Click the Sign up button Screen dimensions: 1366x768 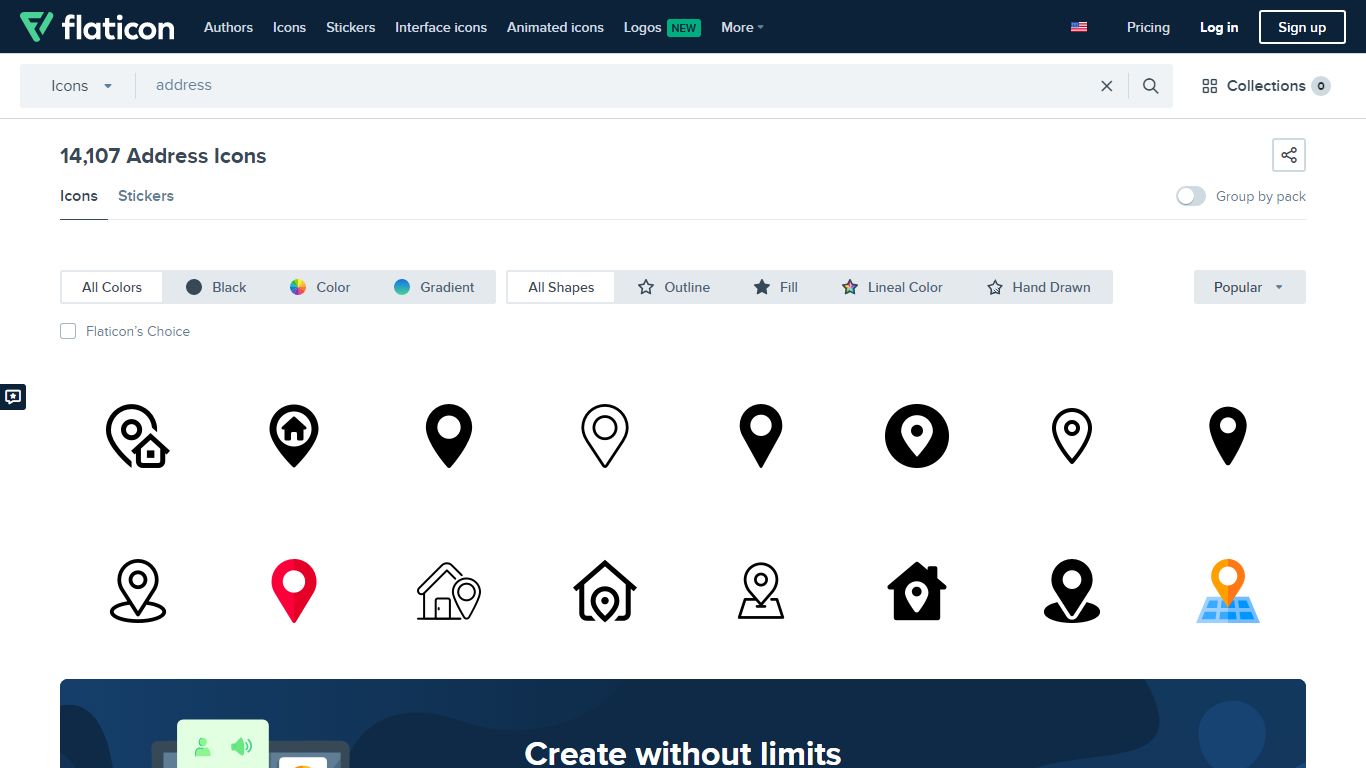click(1302, 27)
